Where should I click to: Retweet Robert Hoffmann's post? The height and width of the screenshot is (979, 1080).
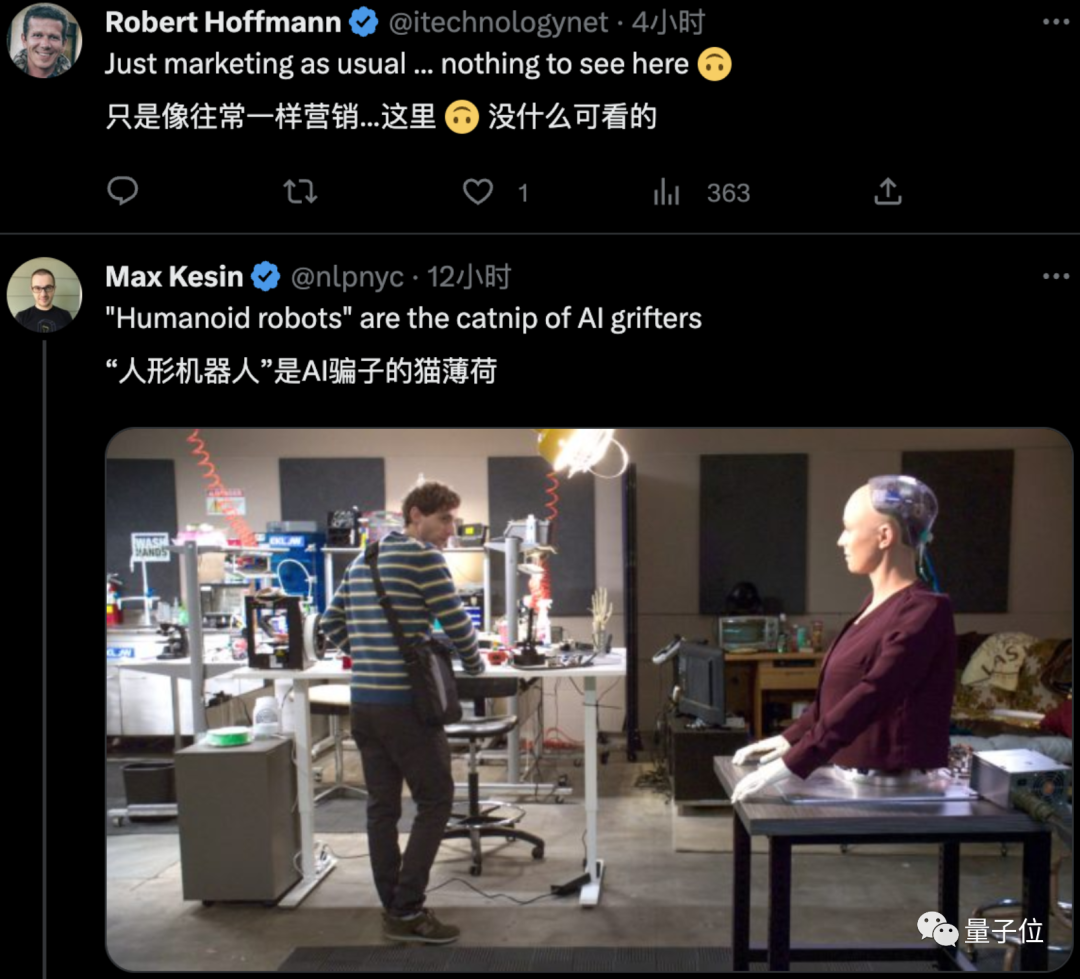(x=300, y=191)
